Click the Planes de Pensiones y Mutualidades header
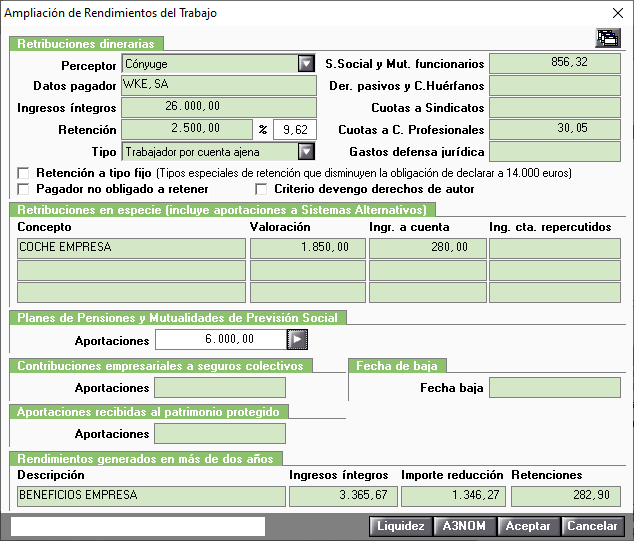634x541 pixels. [x=178, y=318]
